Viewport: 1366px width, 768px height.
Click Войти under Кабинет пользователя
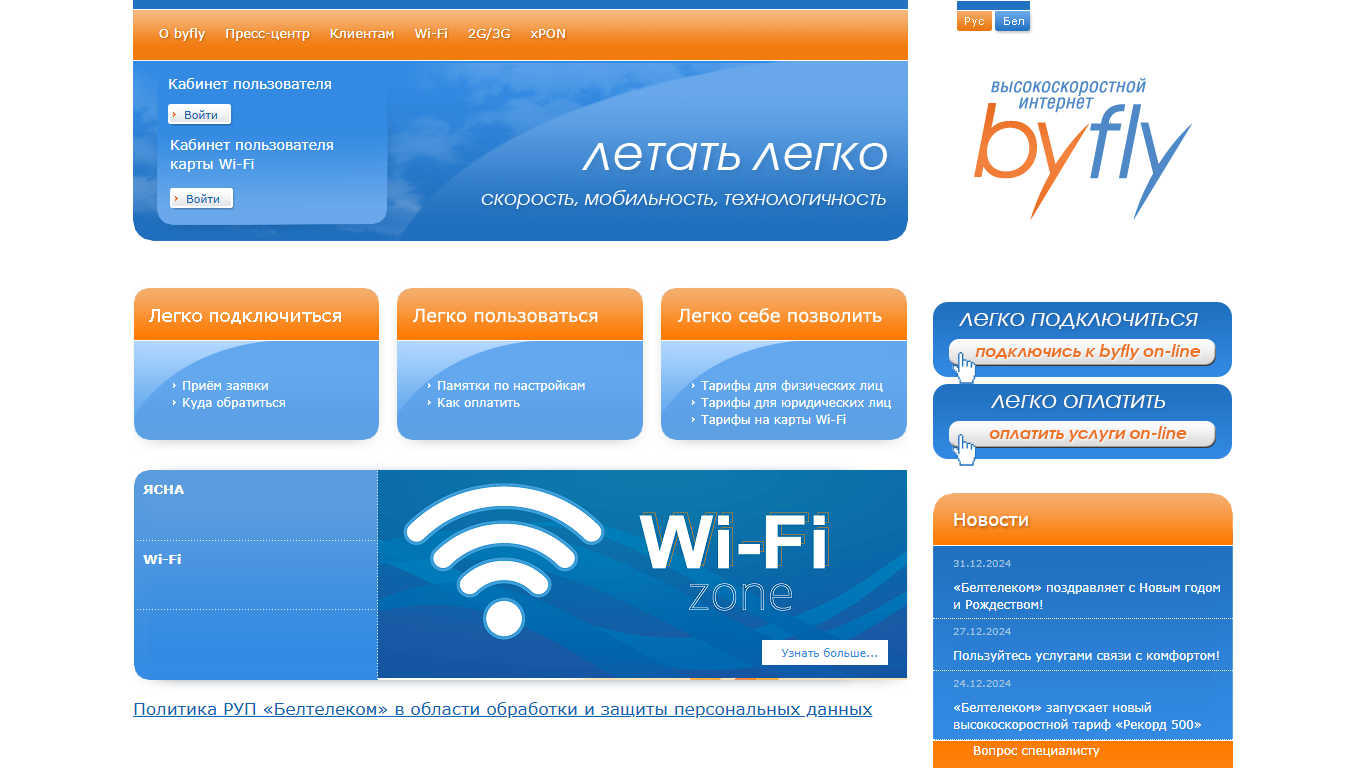[200, 115]
